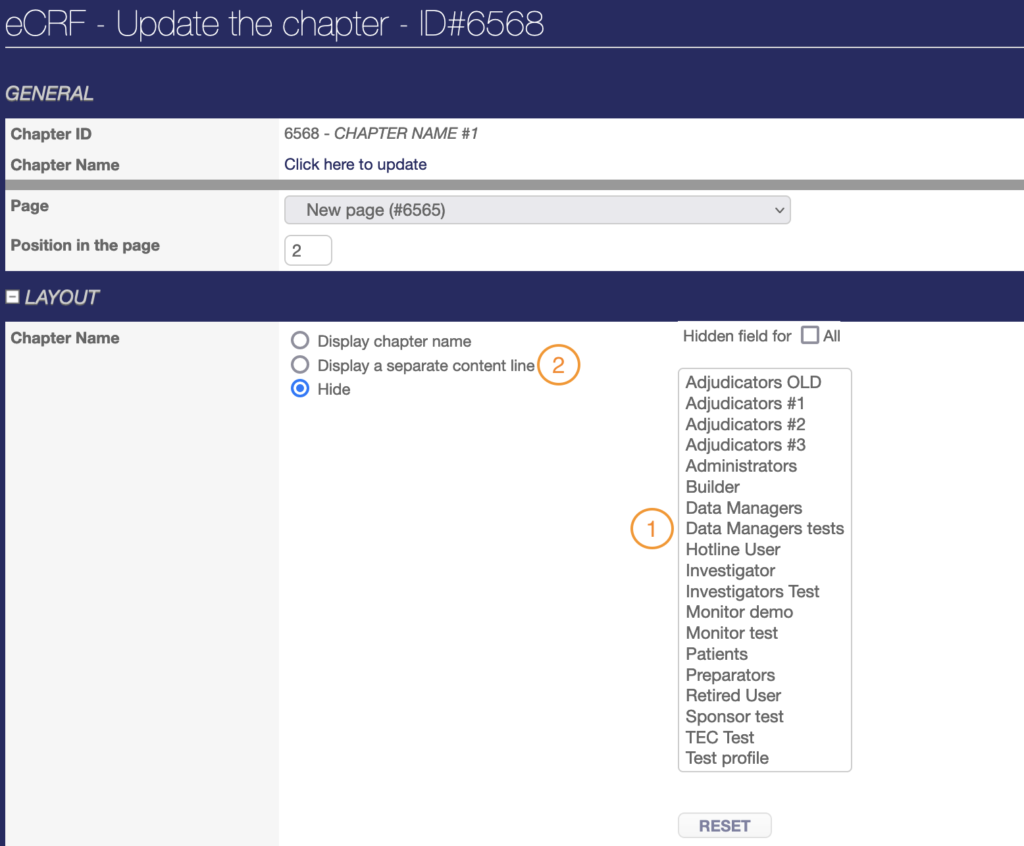Choose Display a separate content line option
1024x846 pixels.
pyautogui.click(x=300, y=365)
